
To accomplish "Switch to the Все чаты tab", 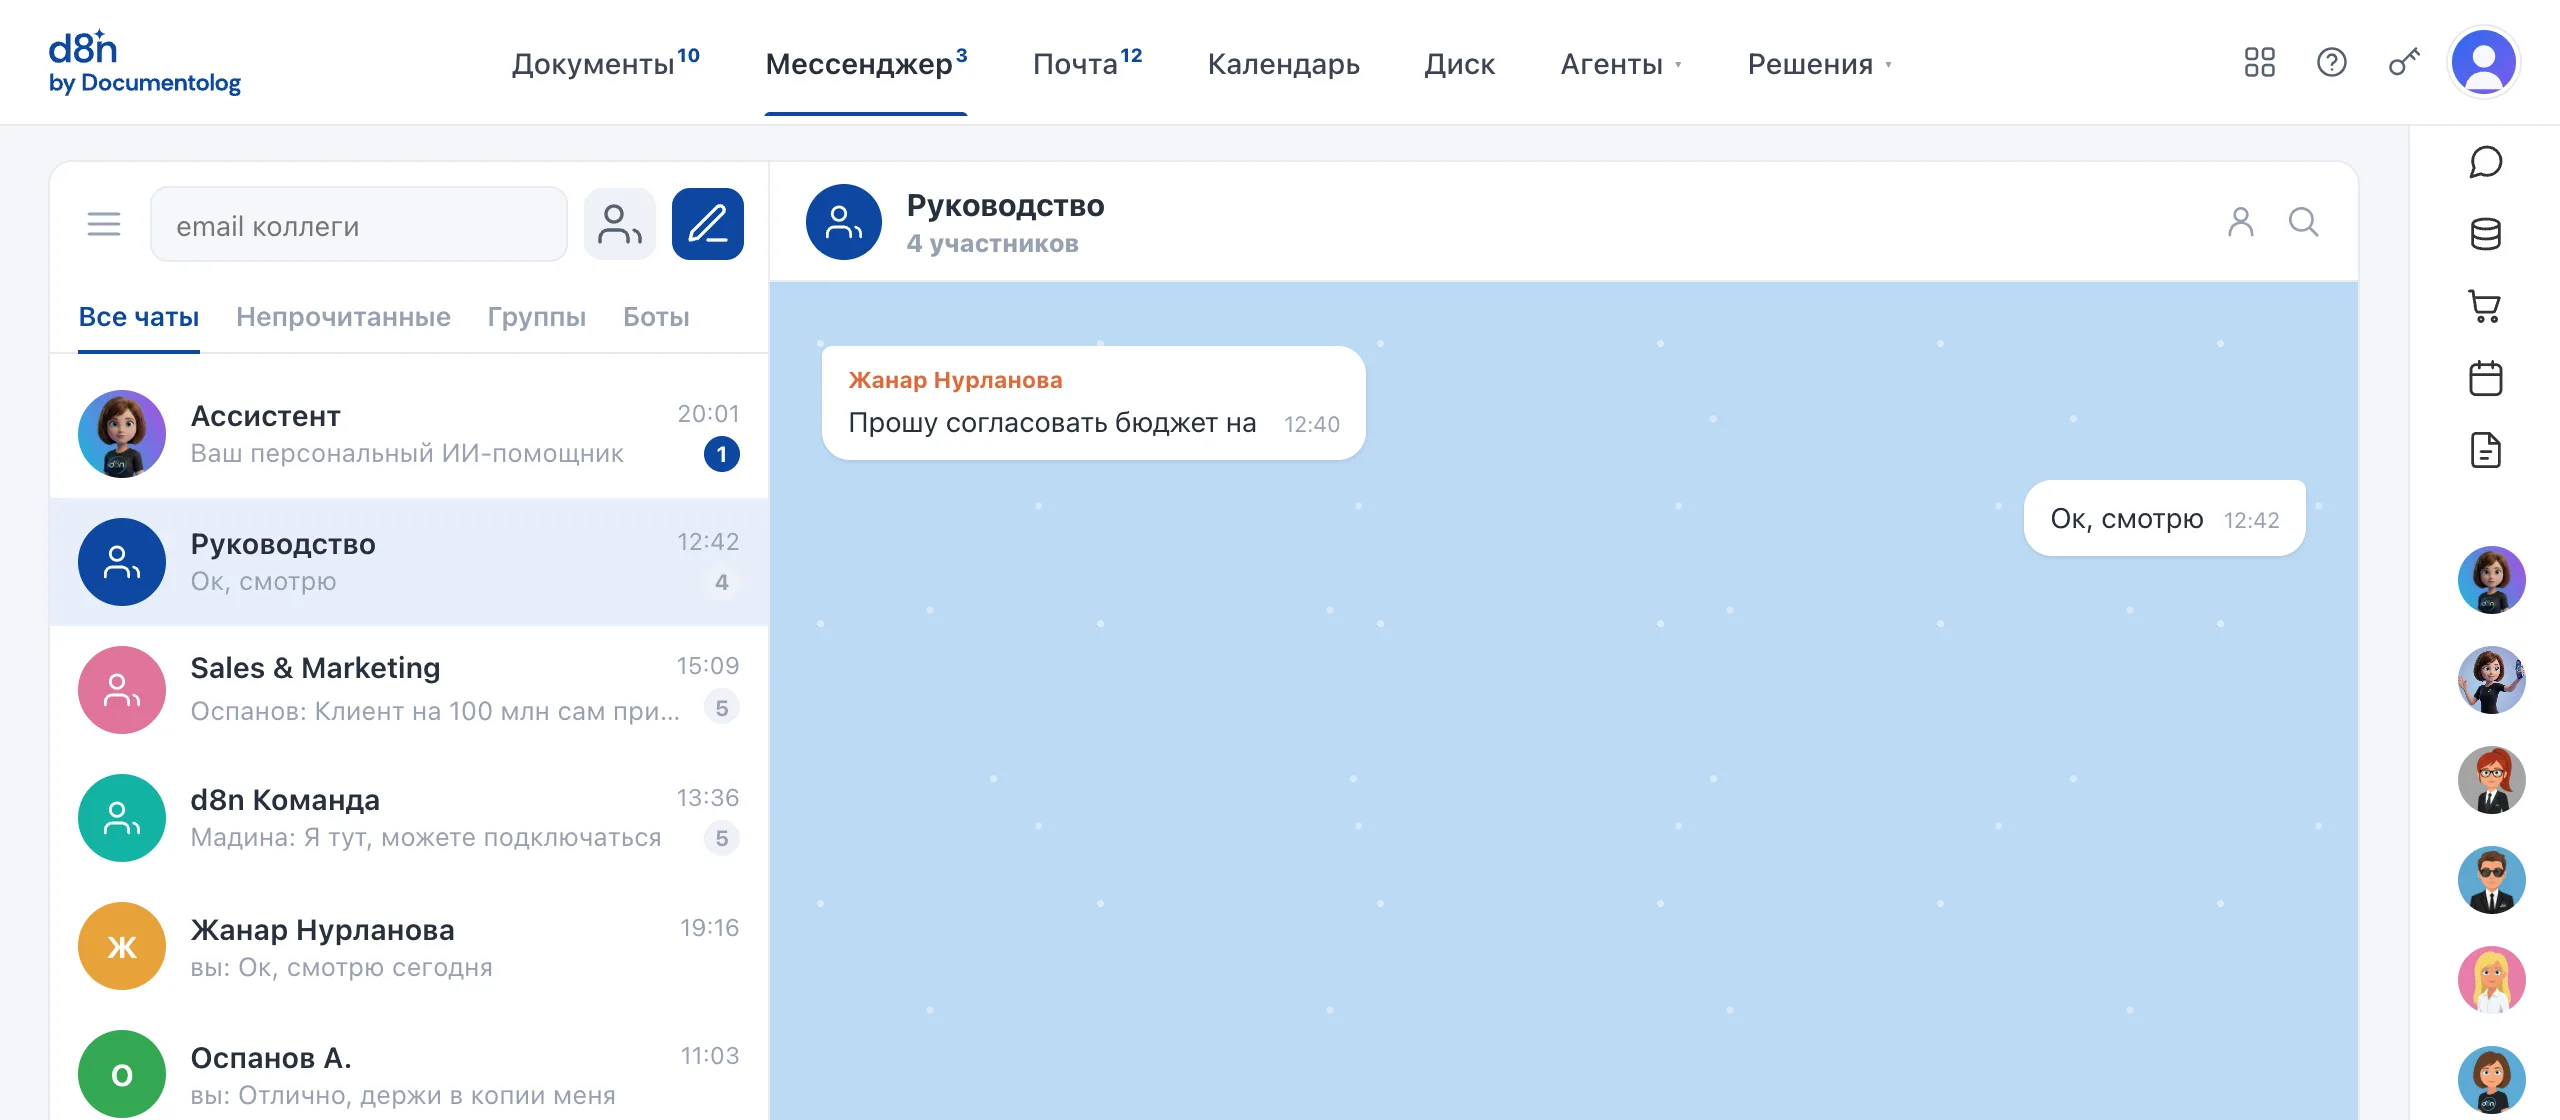I will [x=139, y=317].
